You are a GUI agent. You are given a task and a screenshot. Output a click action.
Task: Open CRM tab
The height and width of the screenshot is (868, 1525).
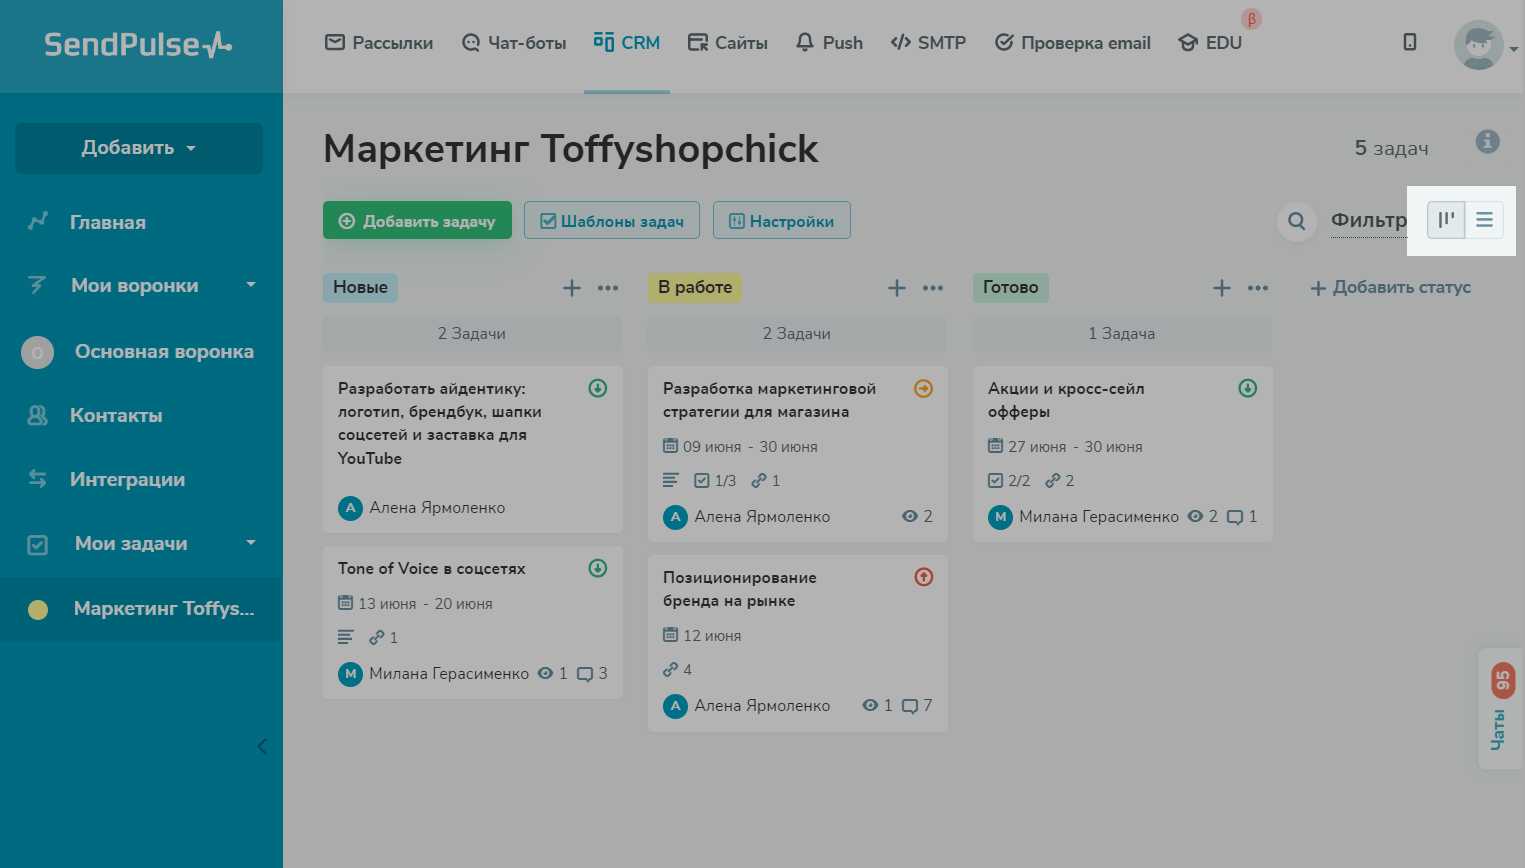627,43
